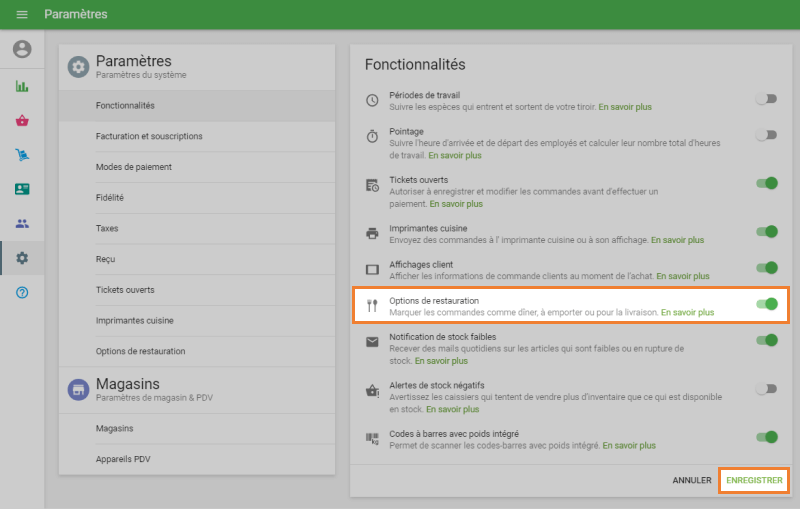Enable the Pointage time clock switch

coord(766,135)
